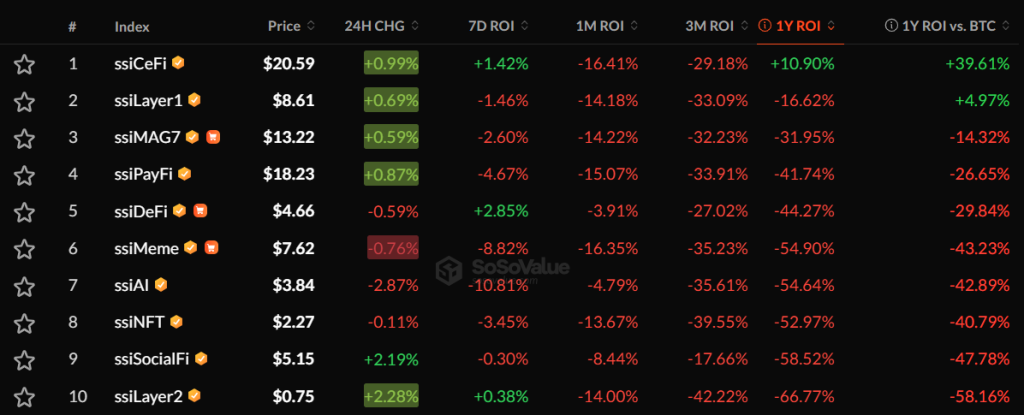Click the verified badge next to ssiAI

(x=161, y=284)
